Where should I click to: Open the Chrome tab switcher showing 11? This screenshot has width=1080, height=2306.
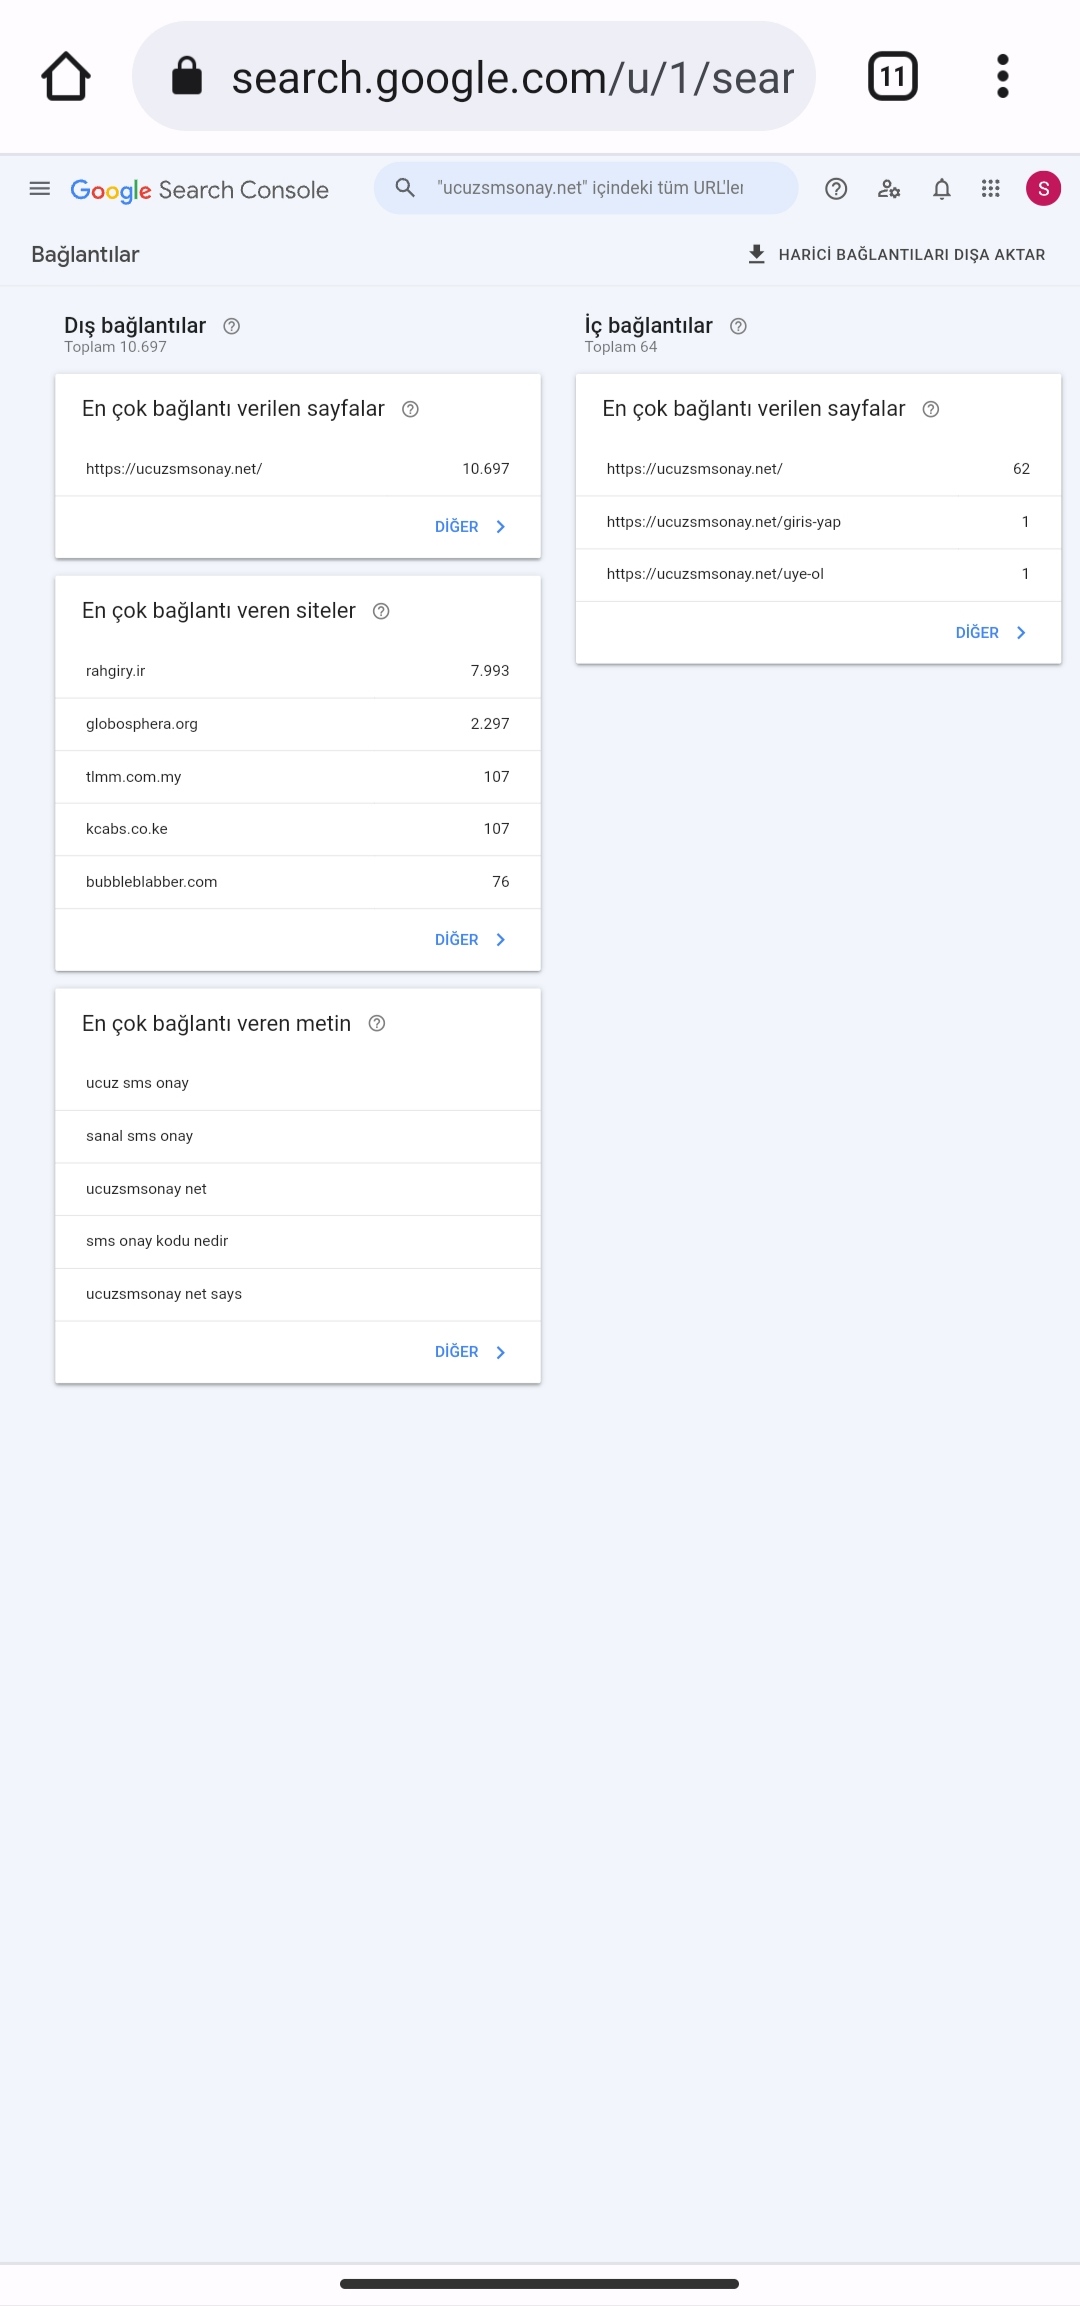click(x=893, y=76)
